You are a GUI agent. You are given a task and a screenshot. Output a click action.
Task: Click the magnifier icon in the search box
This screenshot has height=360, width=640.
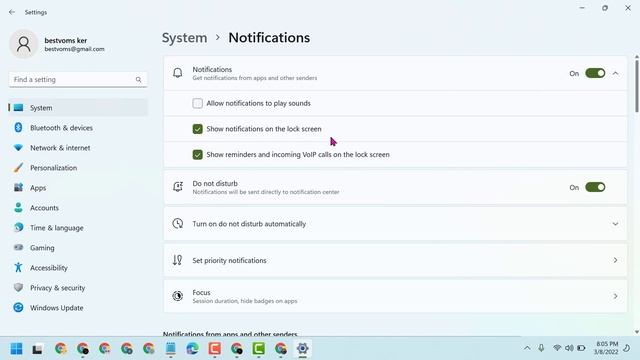pyautogui.click(x=138, y=80)
